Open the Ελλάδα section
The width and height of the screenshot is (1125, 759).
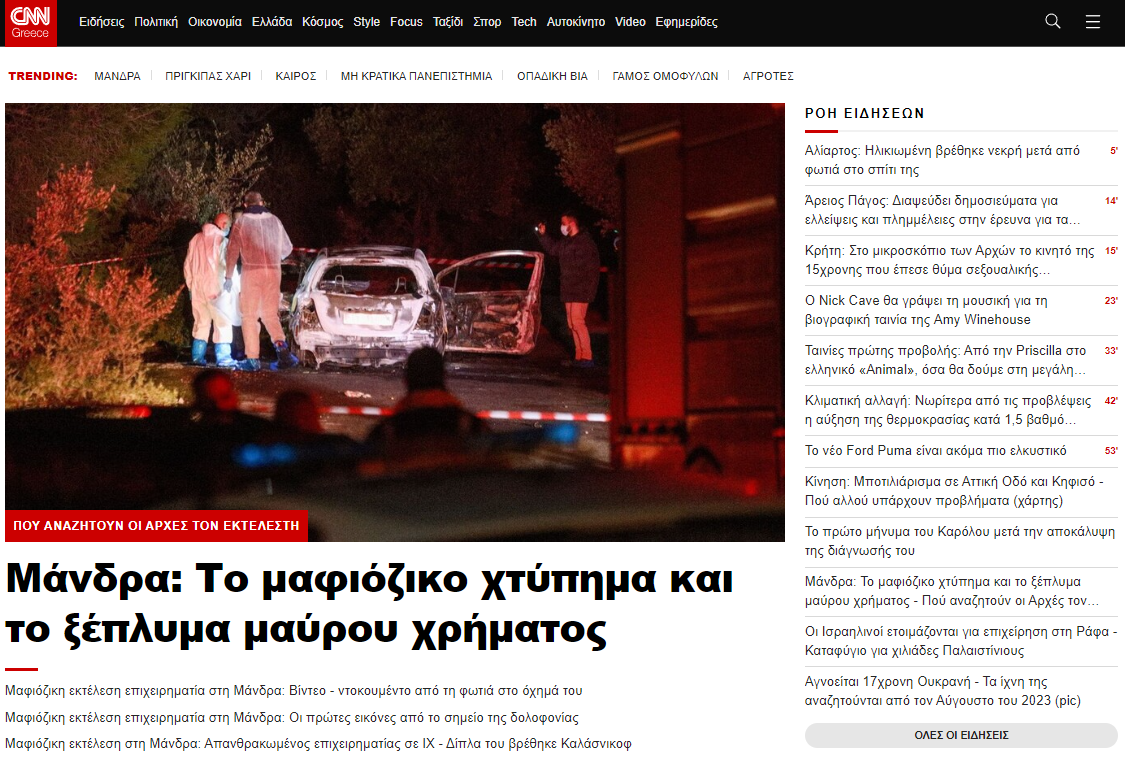tap(272, 22)
